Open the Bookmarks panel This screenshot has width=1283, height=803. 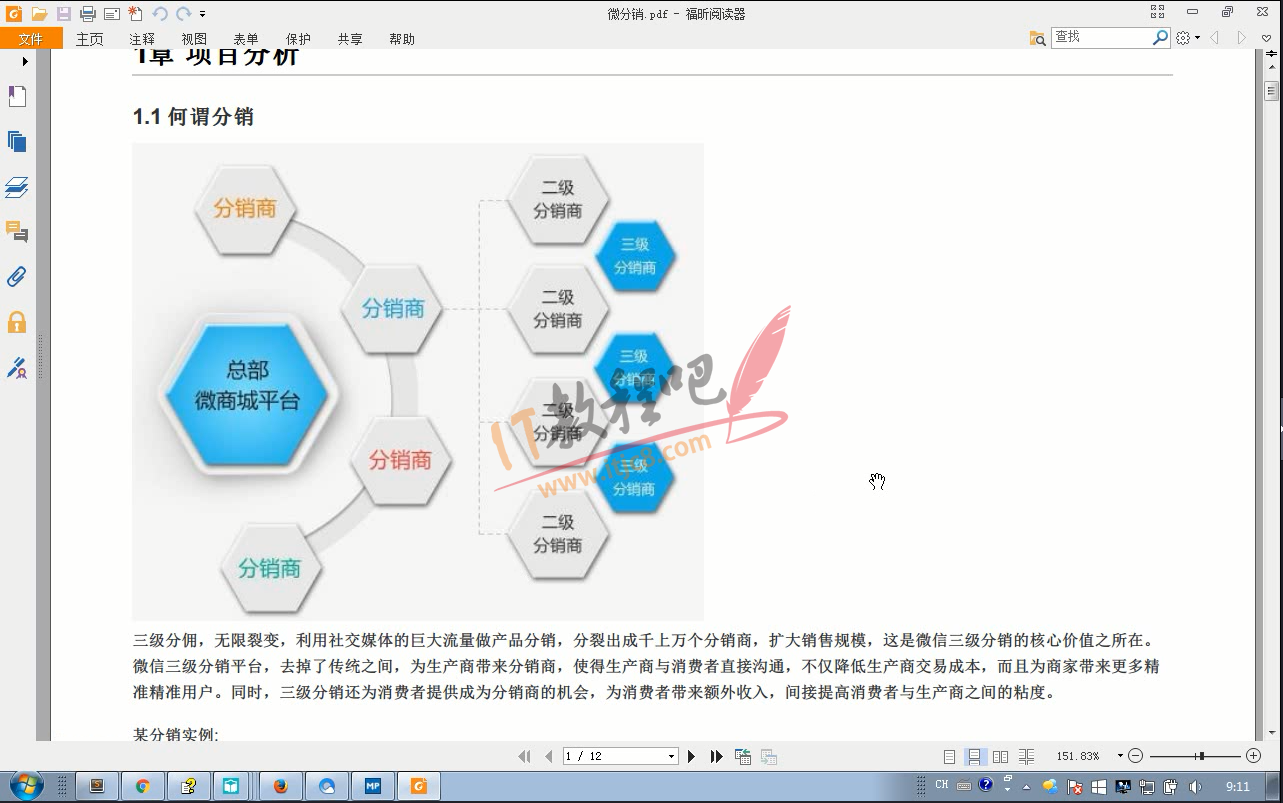coord(17,97)
